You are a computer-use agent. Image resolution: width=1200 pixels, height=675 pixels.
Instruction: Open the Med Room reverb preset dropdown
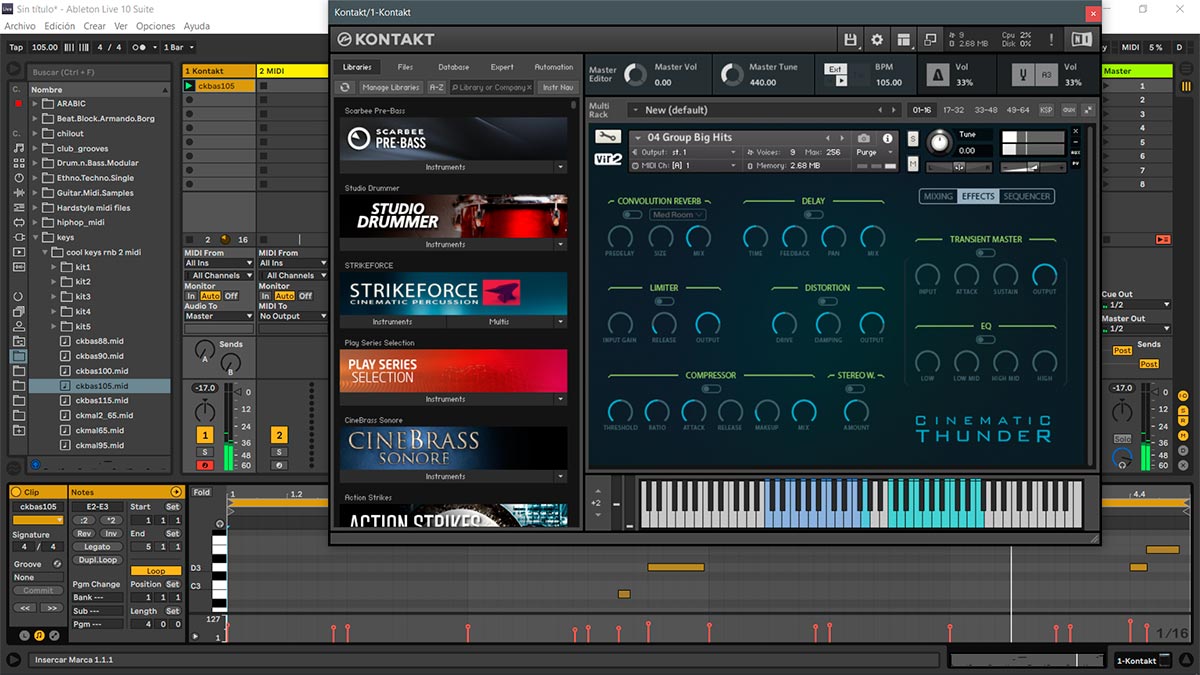coord(678,215)
